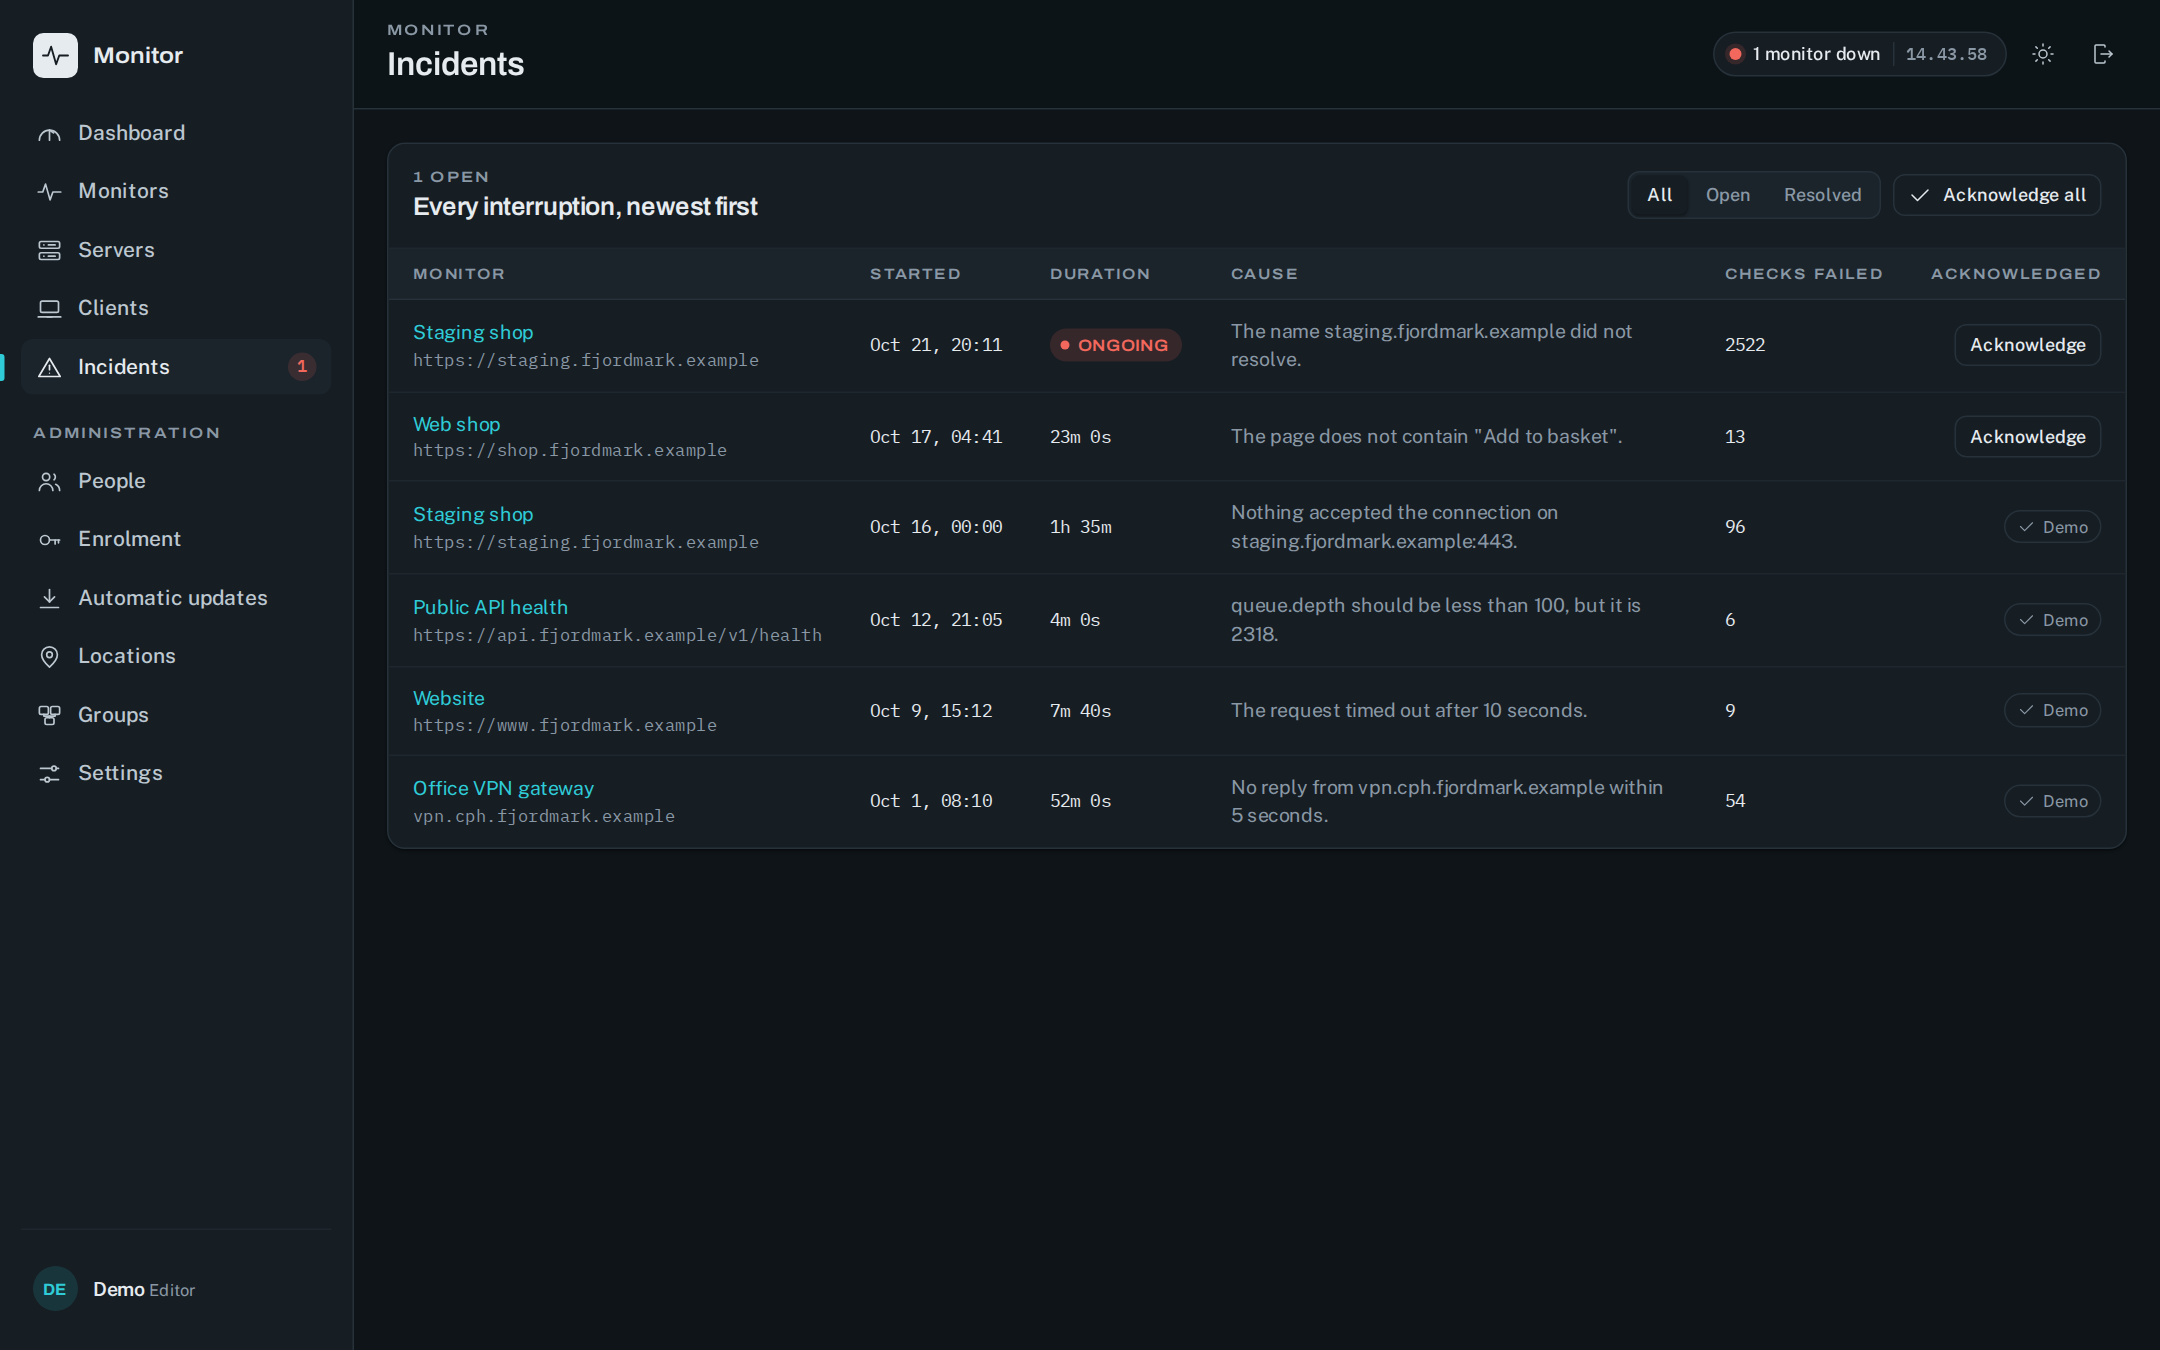The height and width of the screenshot is (1350, 2160).
Task: Acknowledge the ongoing Staging shop incident
Action: tap(2027, 345)
